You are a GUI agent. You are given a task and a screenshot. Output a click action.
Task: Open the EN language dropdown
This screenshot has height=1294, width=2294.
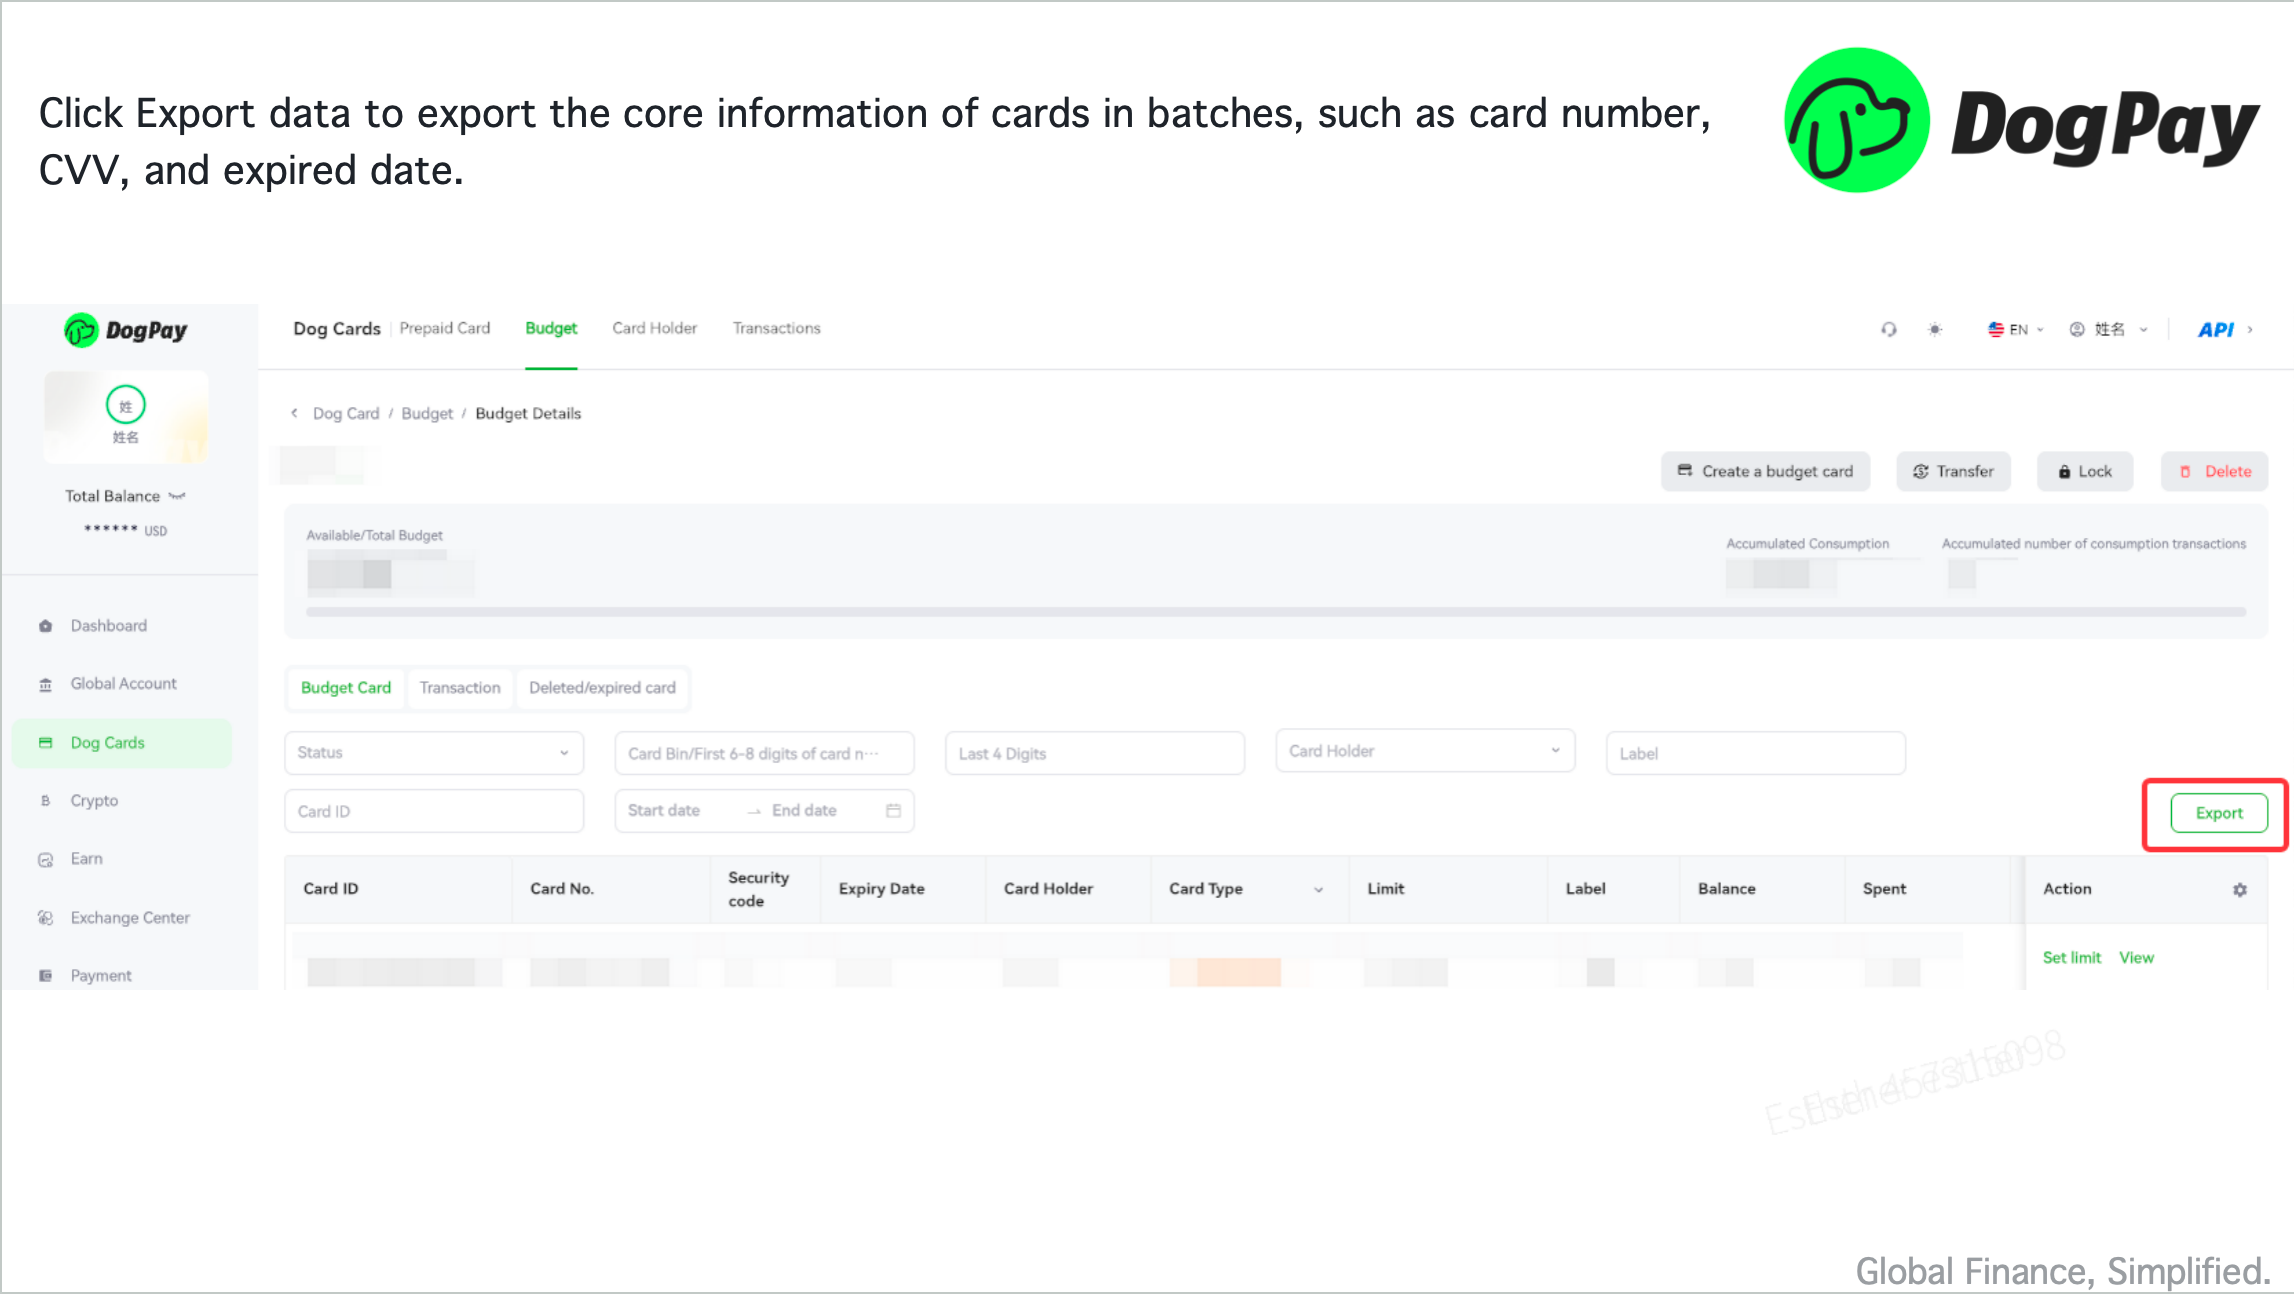click(2015, 329)
